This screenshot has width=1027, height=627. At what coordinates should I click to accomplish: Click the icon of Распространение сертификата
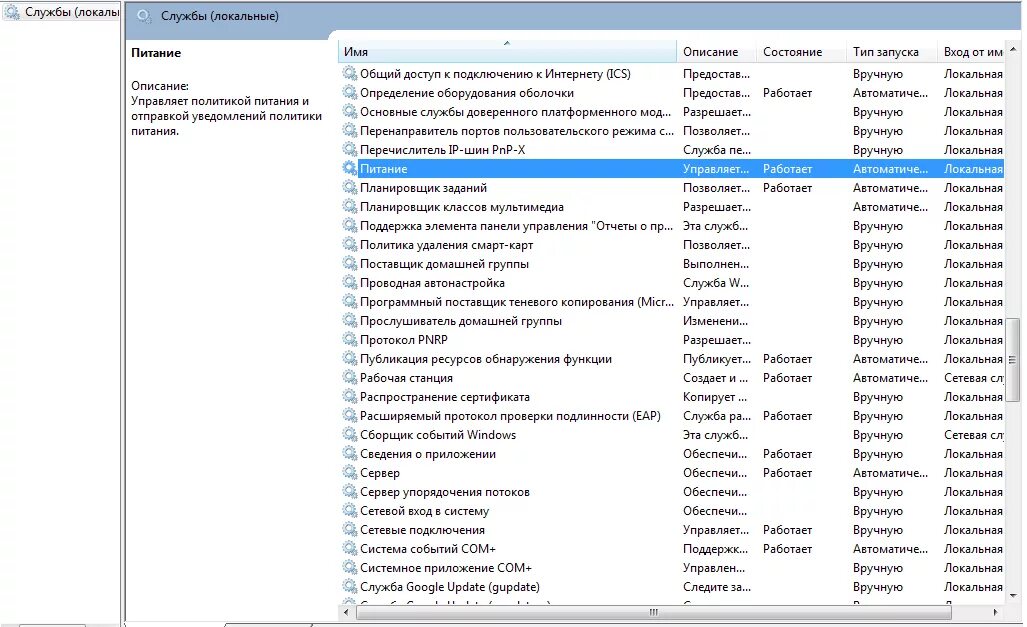[350, 396]
